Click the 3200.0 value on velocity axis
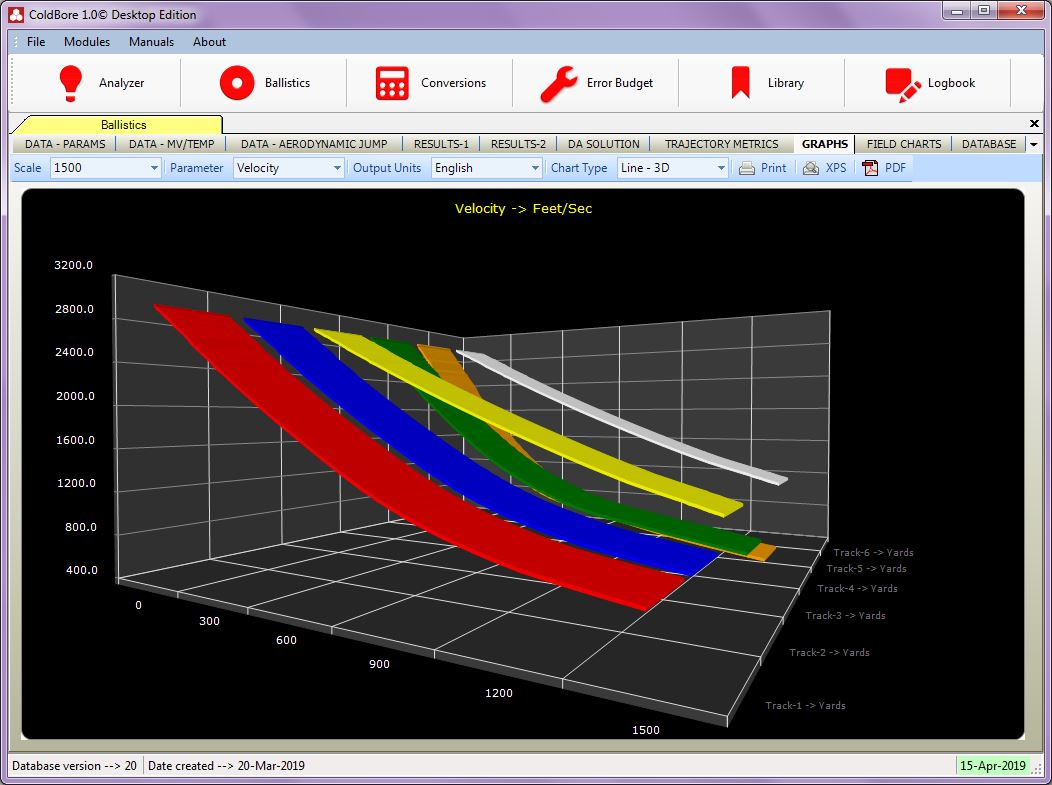Image resolution: width=1052 pixels, height=785 pixels. (x=74, y=265)
